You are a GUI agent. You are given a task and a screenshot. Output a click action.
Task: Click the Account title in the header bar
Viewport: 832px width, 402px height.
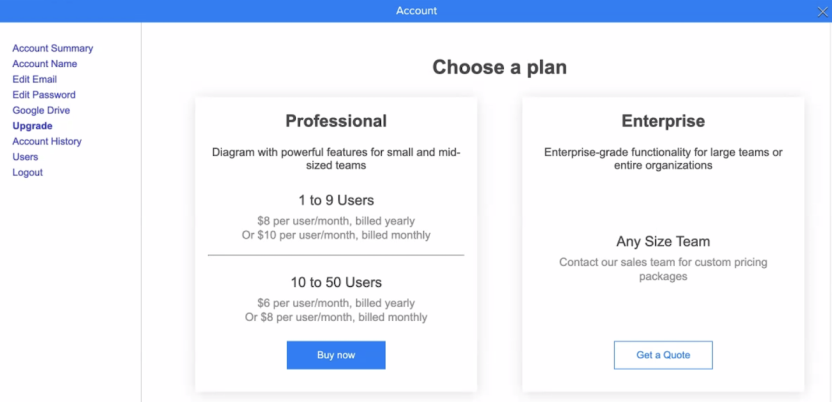pyautogui.click(x=416, y=11)
